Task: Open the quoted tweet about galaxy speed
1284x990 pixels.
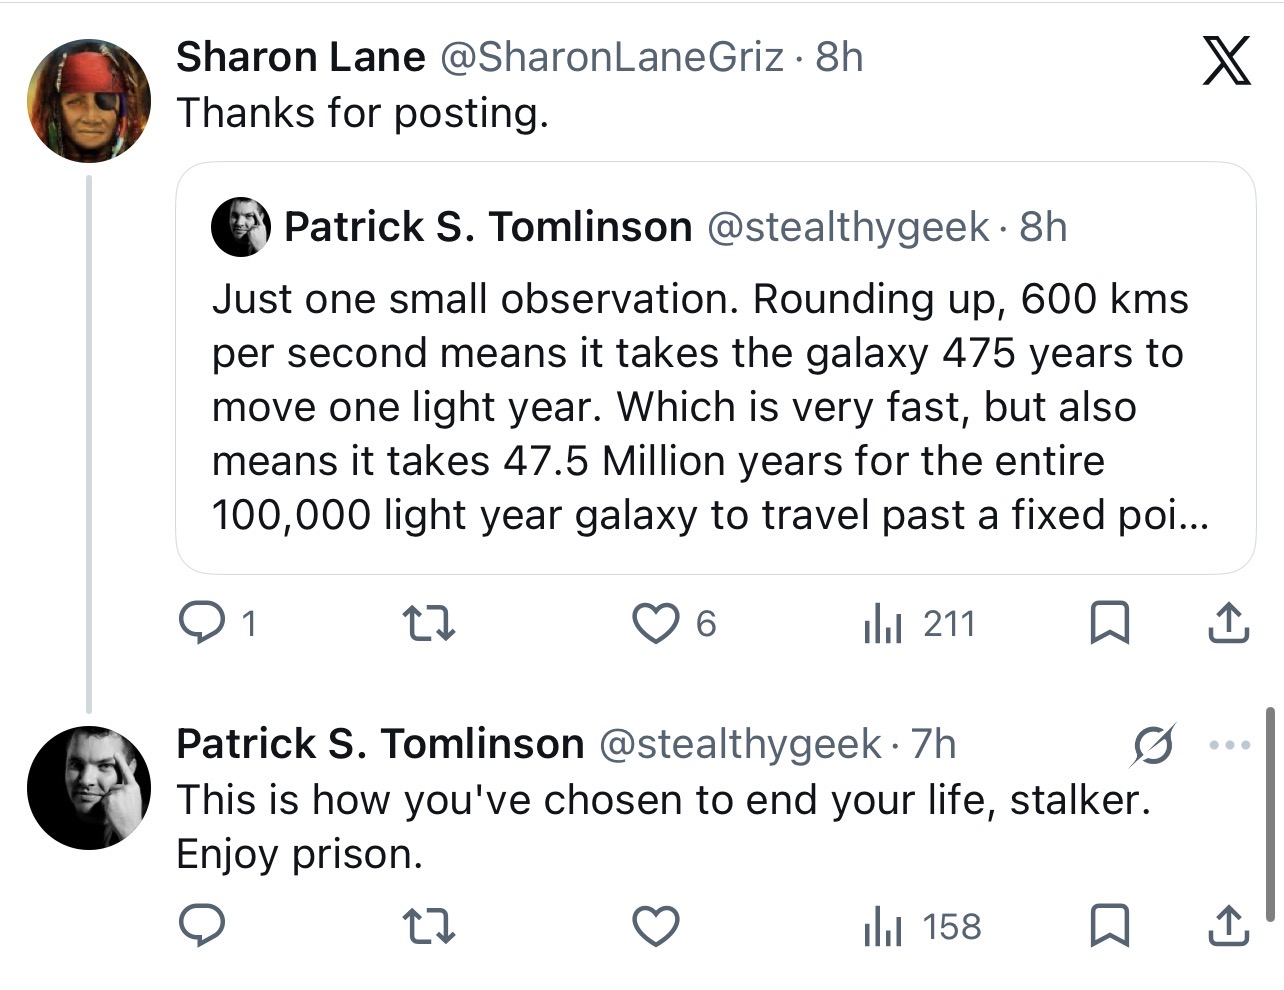Action: pyautogui.click(x=716, y=368)
